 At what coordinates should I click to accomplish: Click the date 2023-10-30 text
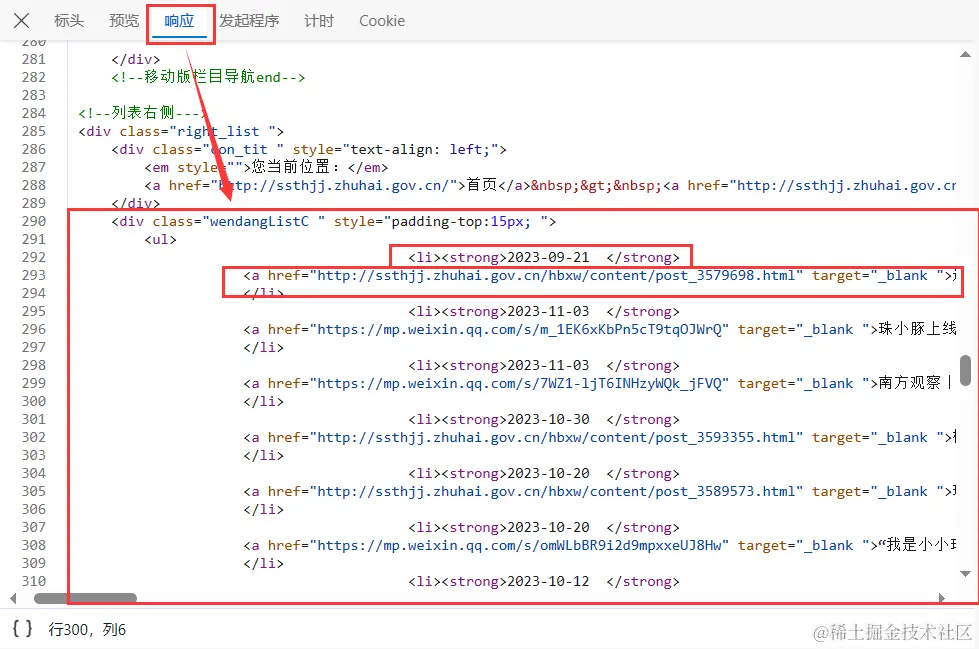pyautogui.click(x=548, y=419)
